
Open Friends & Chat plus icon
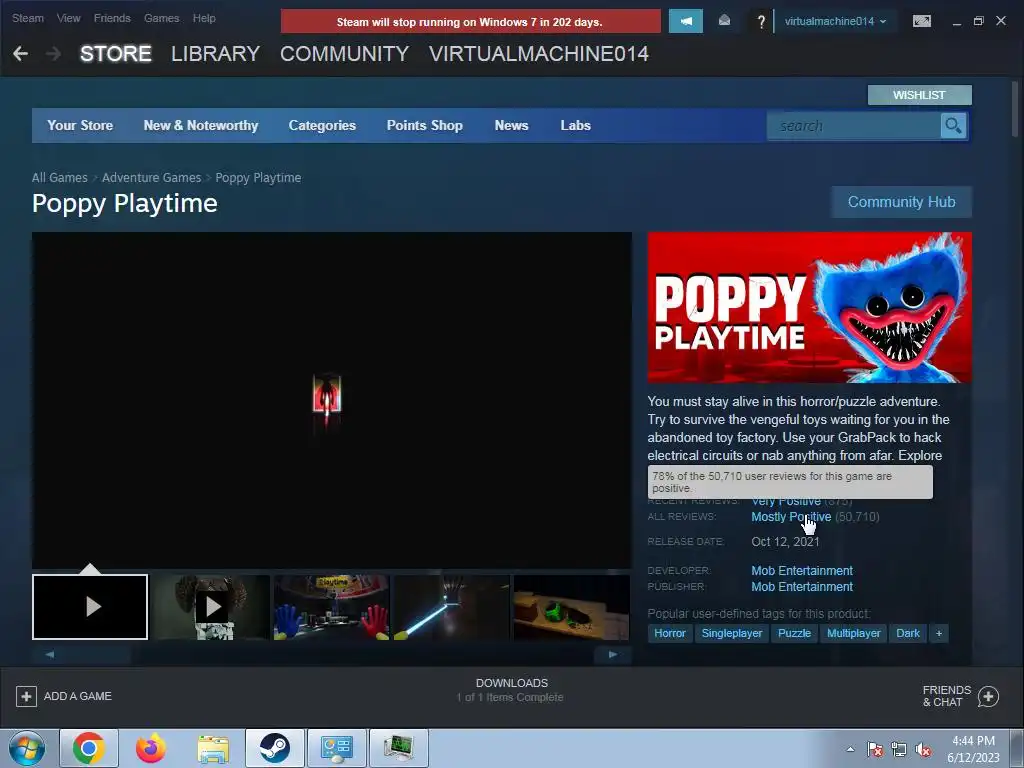coord(988,696)
